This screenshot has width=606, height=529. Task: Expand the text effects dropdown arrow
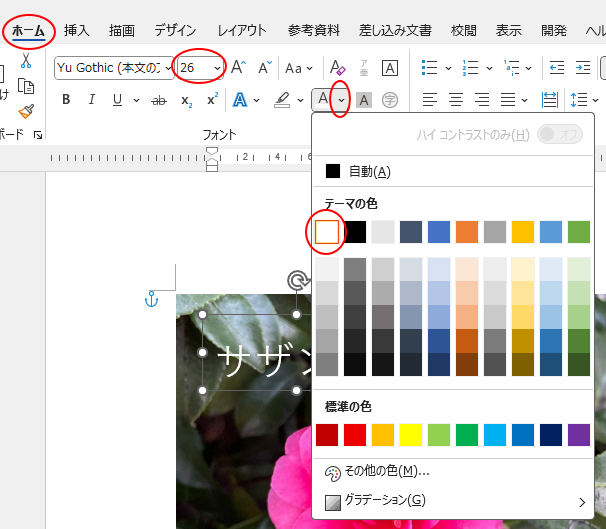[x=257, y=100]
